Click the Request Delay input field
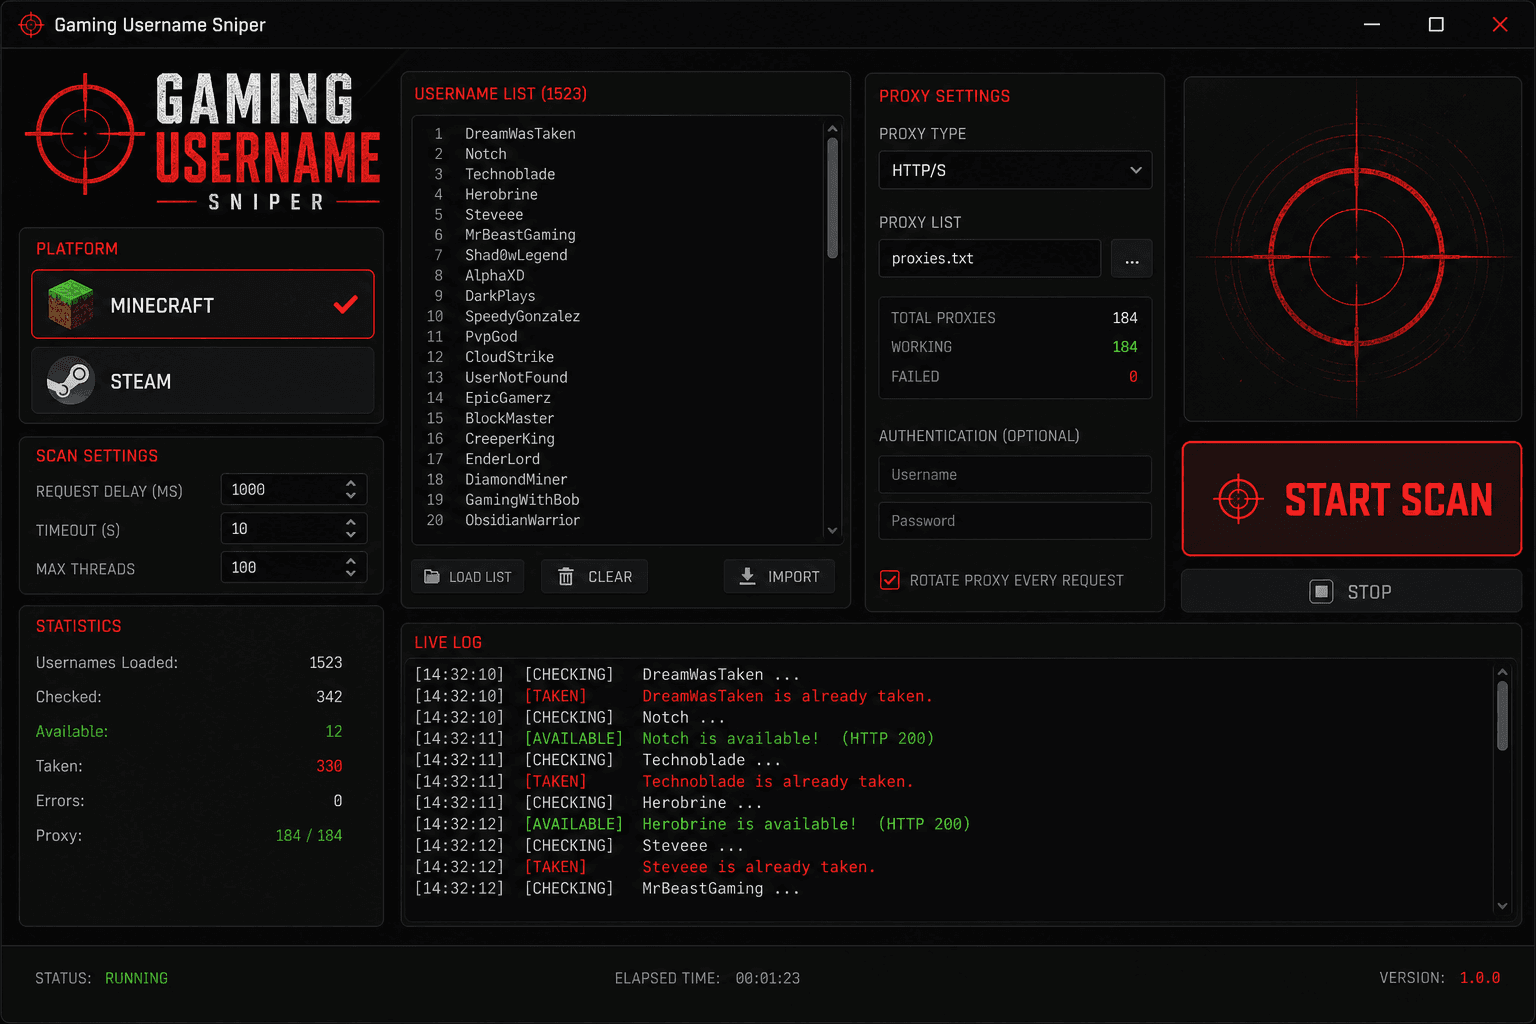The image size is (1536, 1024). 294,490
